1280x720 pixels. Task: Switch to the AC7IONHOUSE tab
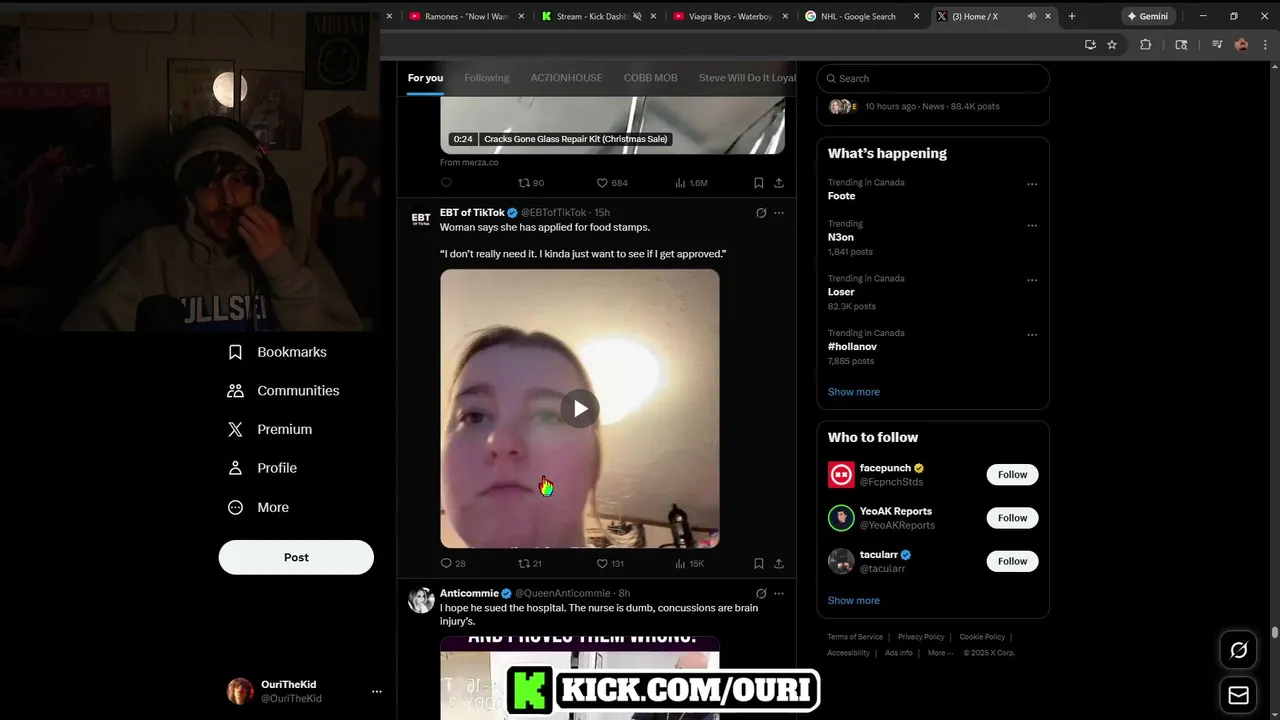(x=566, y=78)
